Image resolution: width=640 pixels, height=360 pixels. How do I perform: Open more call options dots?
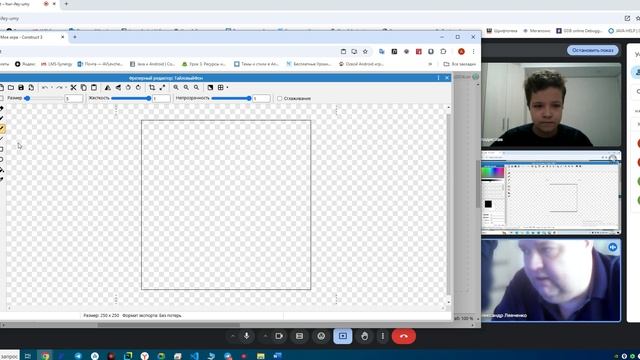tap(382, 336)
